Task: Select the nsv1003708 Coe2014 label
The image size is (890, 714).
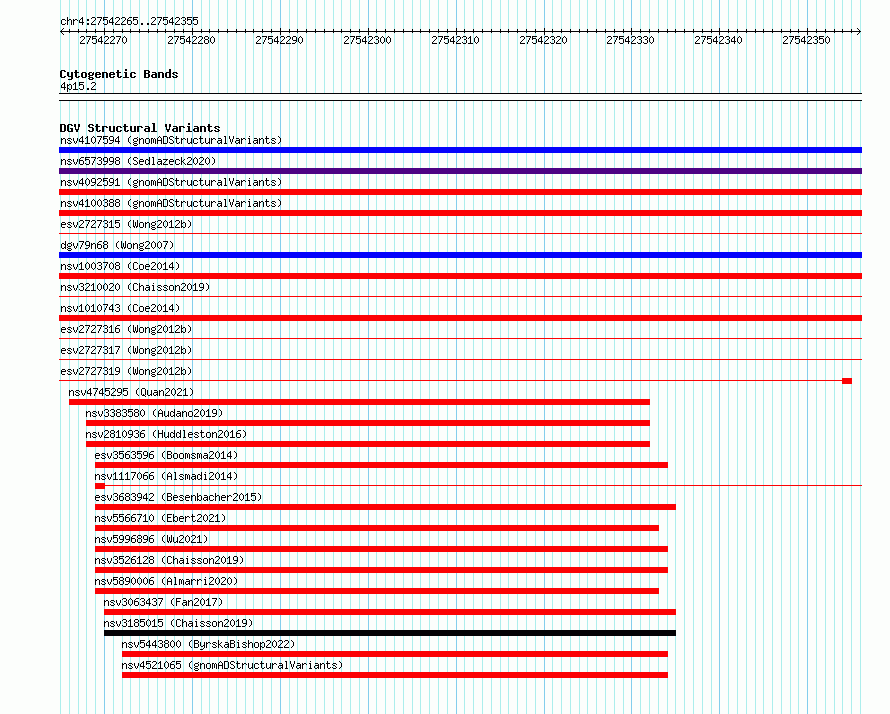Action: [120, 266]
